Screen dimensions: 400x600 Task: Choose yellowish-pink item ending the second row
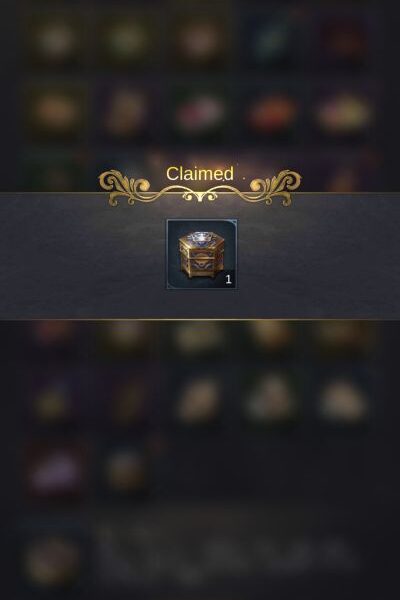point(344,114)
